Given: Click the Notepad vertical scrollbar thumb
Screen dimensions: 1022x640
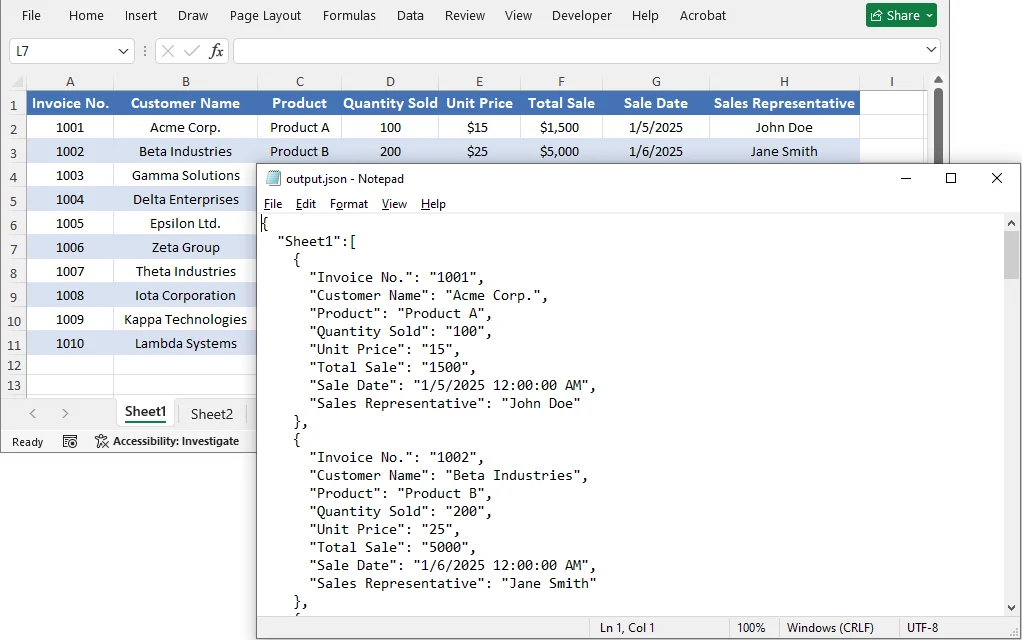Looking at the screenshot, I should tap(1011, 254).
